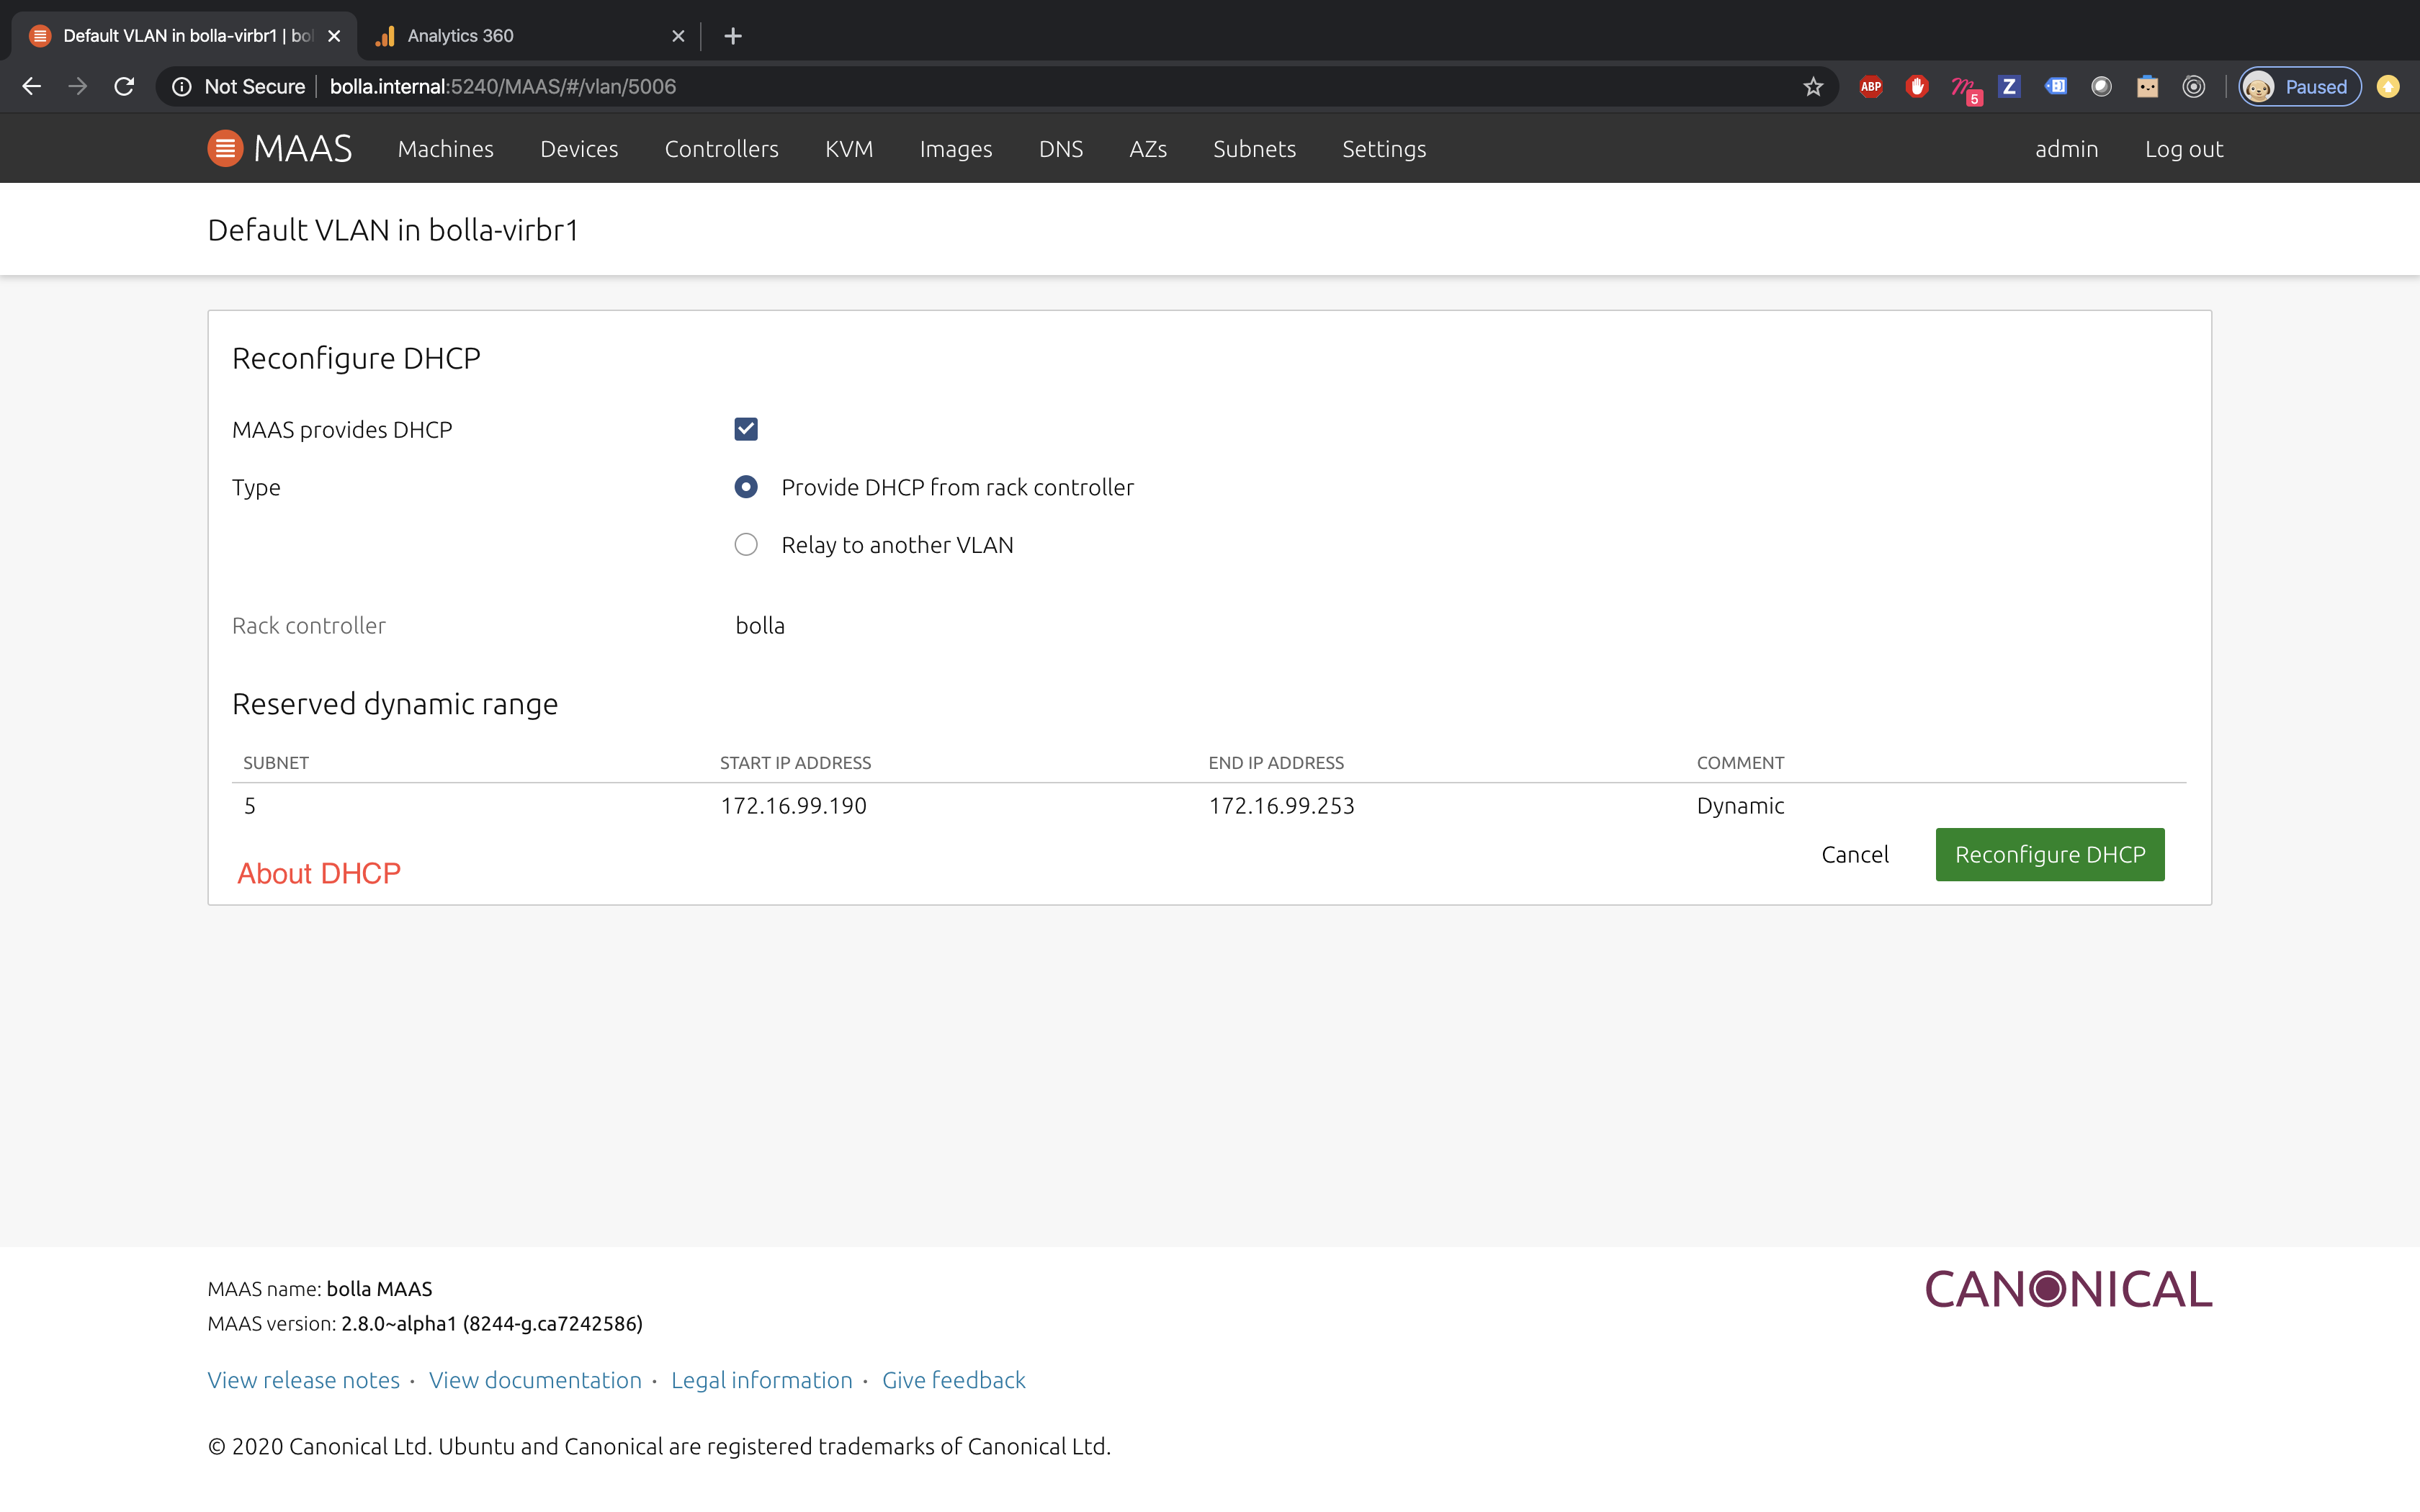Viewport: 2420px width, 1512px height.
Task: Cancel DHCP reconfiguration
Action: pyautogui.click(x=1854, y=855)
